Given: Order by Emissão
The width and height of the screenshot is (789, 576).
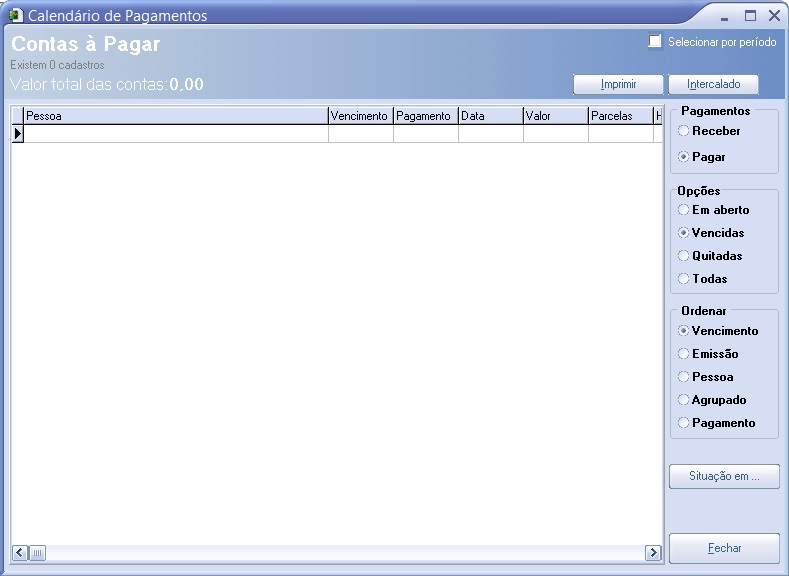Looking at the screenshot, I should tap(684, 354).
